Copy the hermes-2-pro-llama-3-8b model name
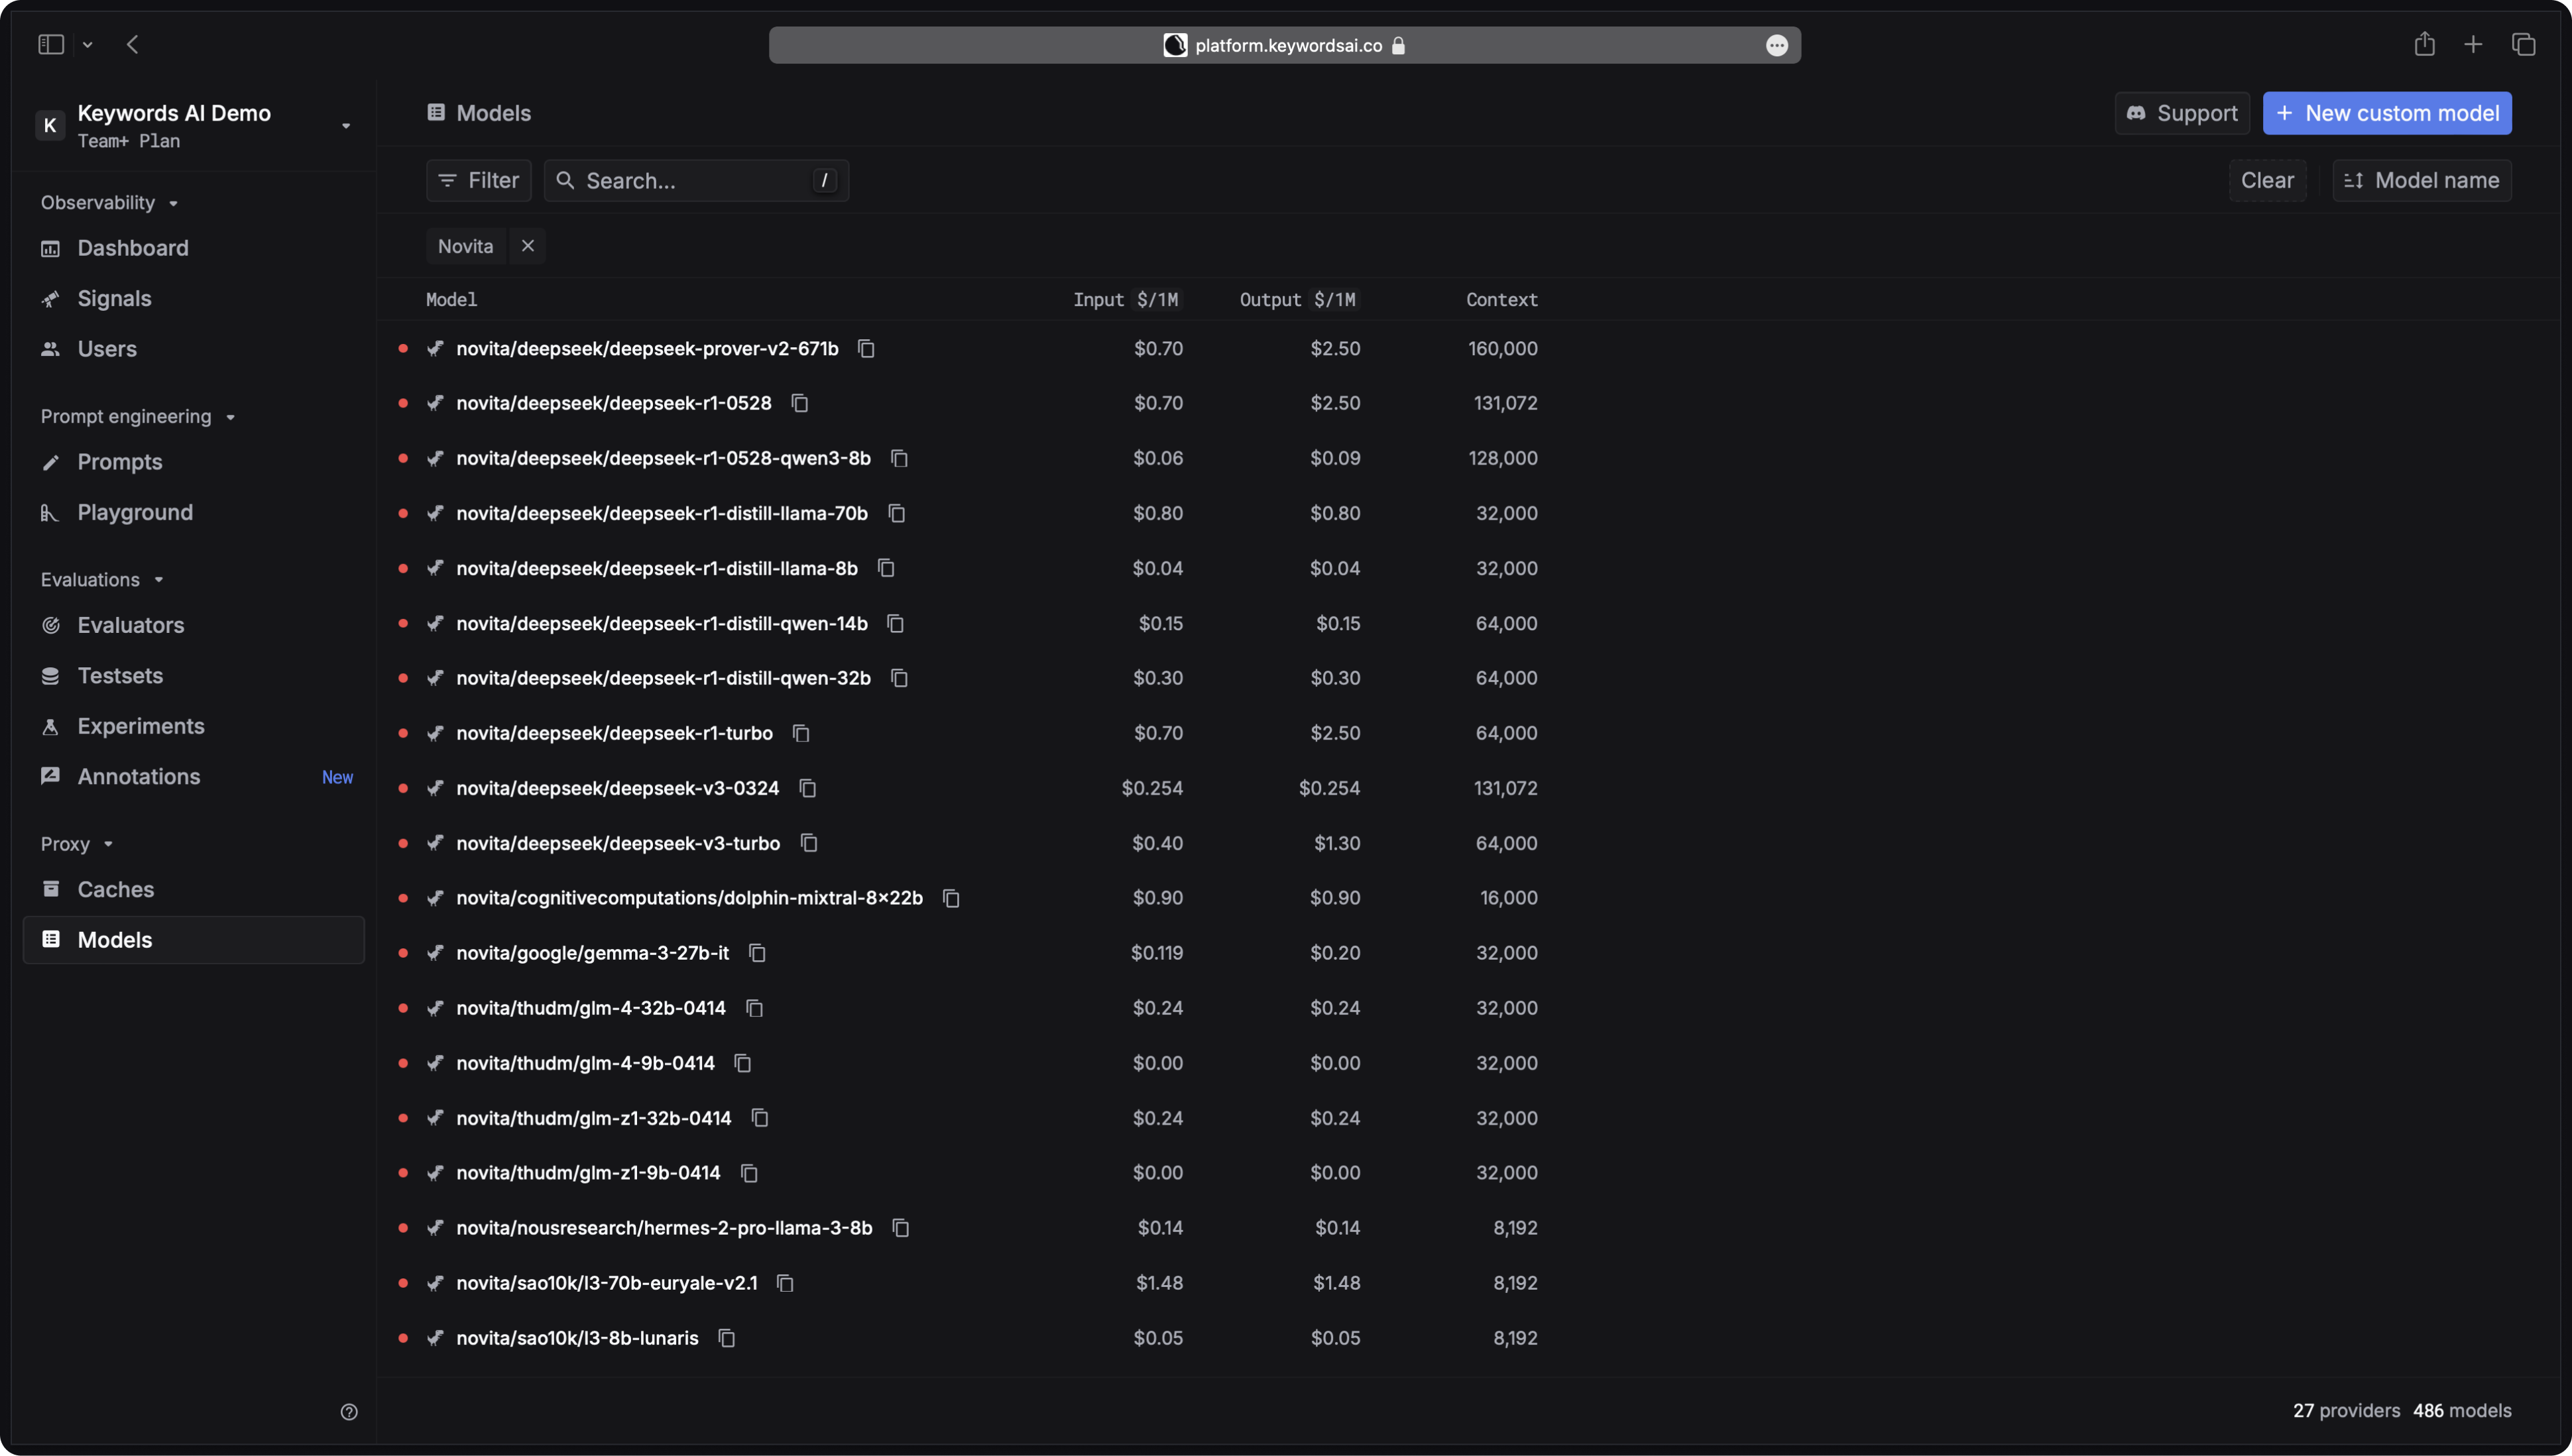This screenshot has height=1456, width=2572. coord(900,1228)
